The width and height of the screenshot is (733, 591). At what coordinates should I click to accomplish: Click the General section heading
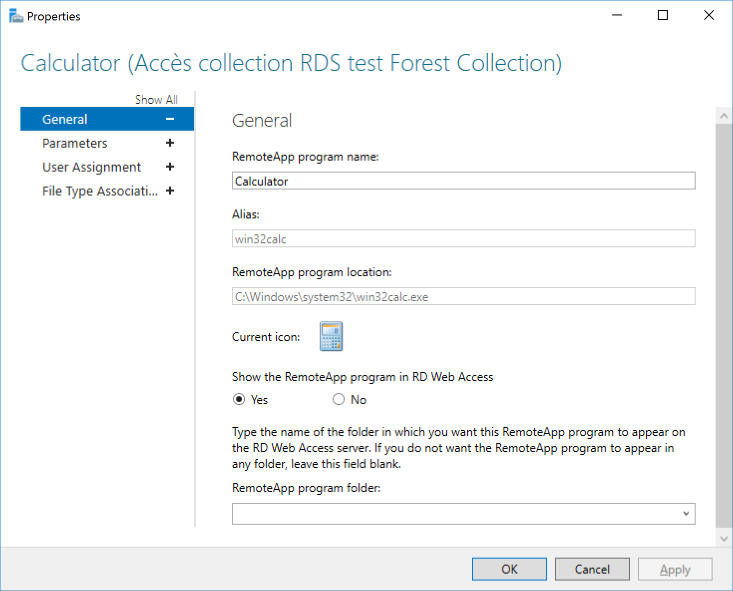(262, 121)
